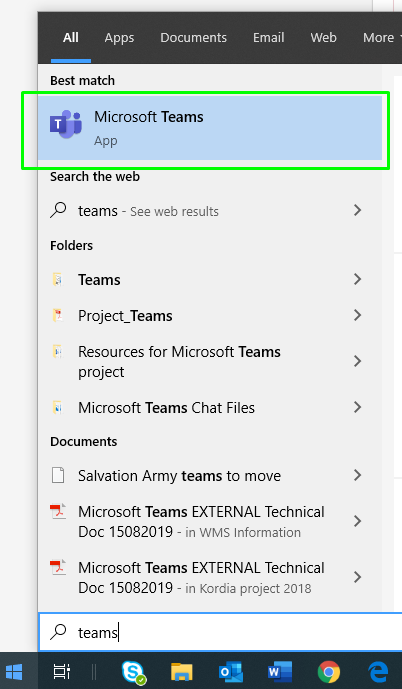Expand the Teams folder arrow
The width and height of the screenshot is (402, 689).
click(357, 279)
